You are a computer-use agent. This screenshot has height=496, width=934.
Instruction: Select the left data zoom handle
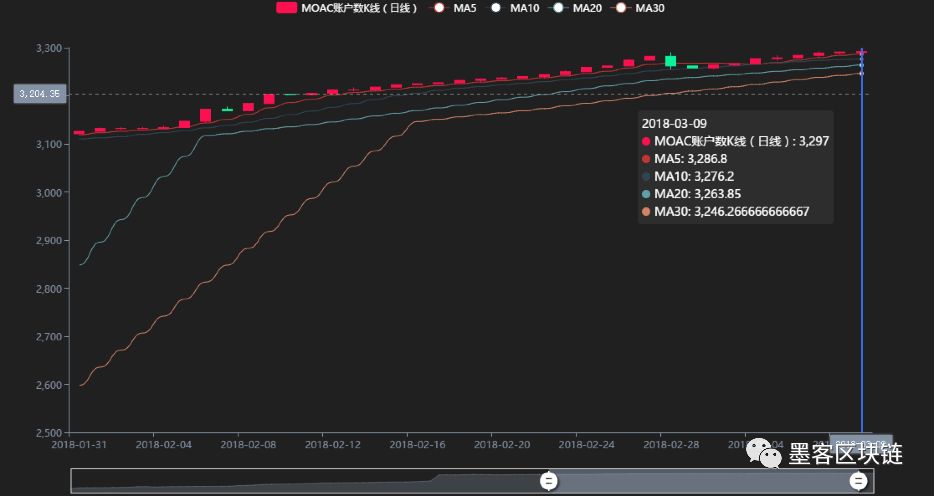(548, 481)
